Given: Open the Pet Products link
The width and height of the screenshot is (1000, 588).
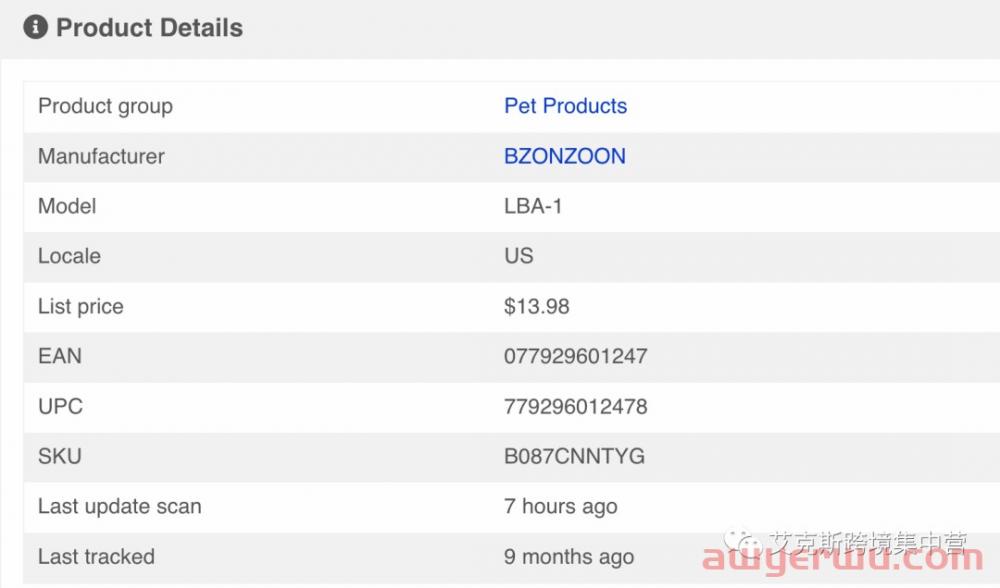Looking at the screenshot, I should (x=566, y=106).
